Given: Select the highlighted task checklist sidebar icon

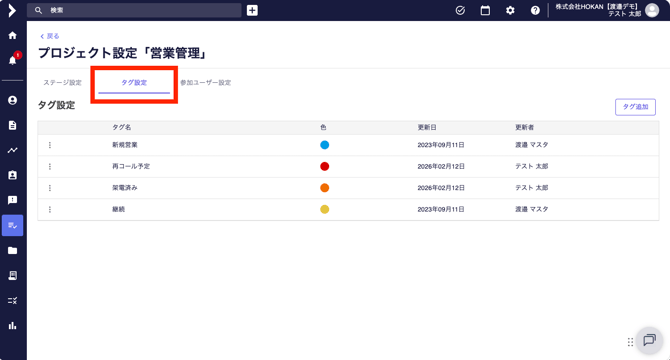Looking at the screenshot, I should (x=12, y=225).
